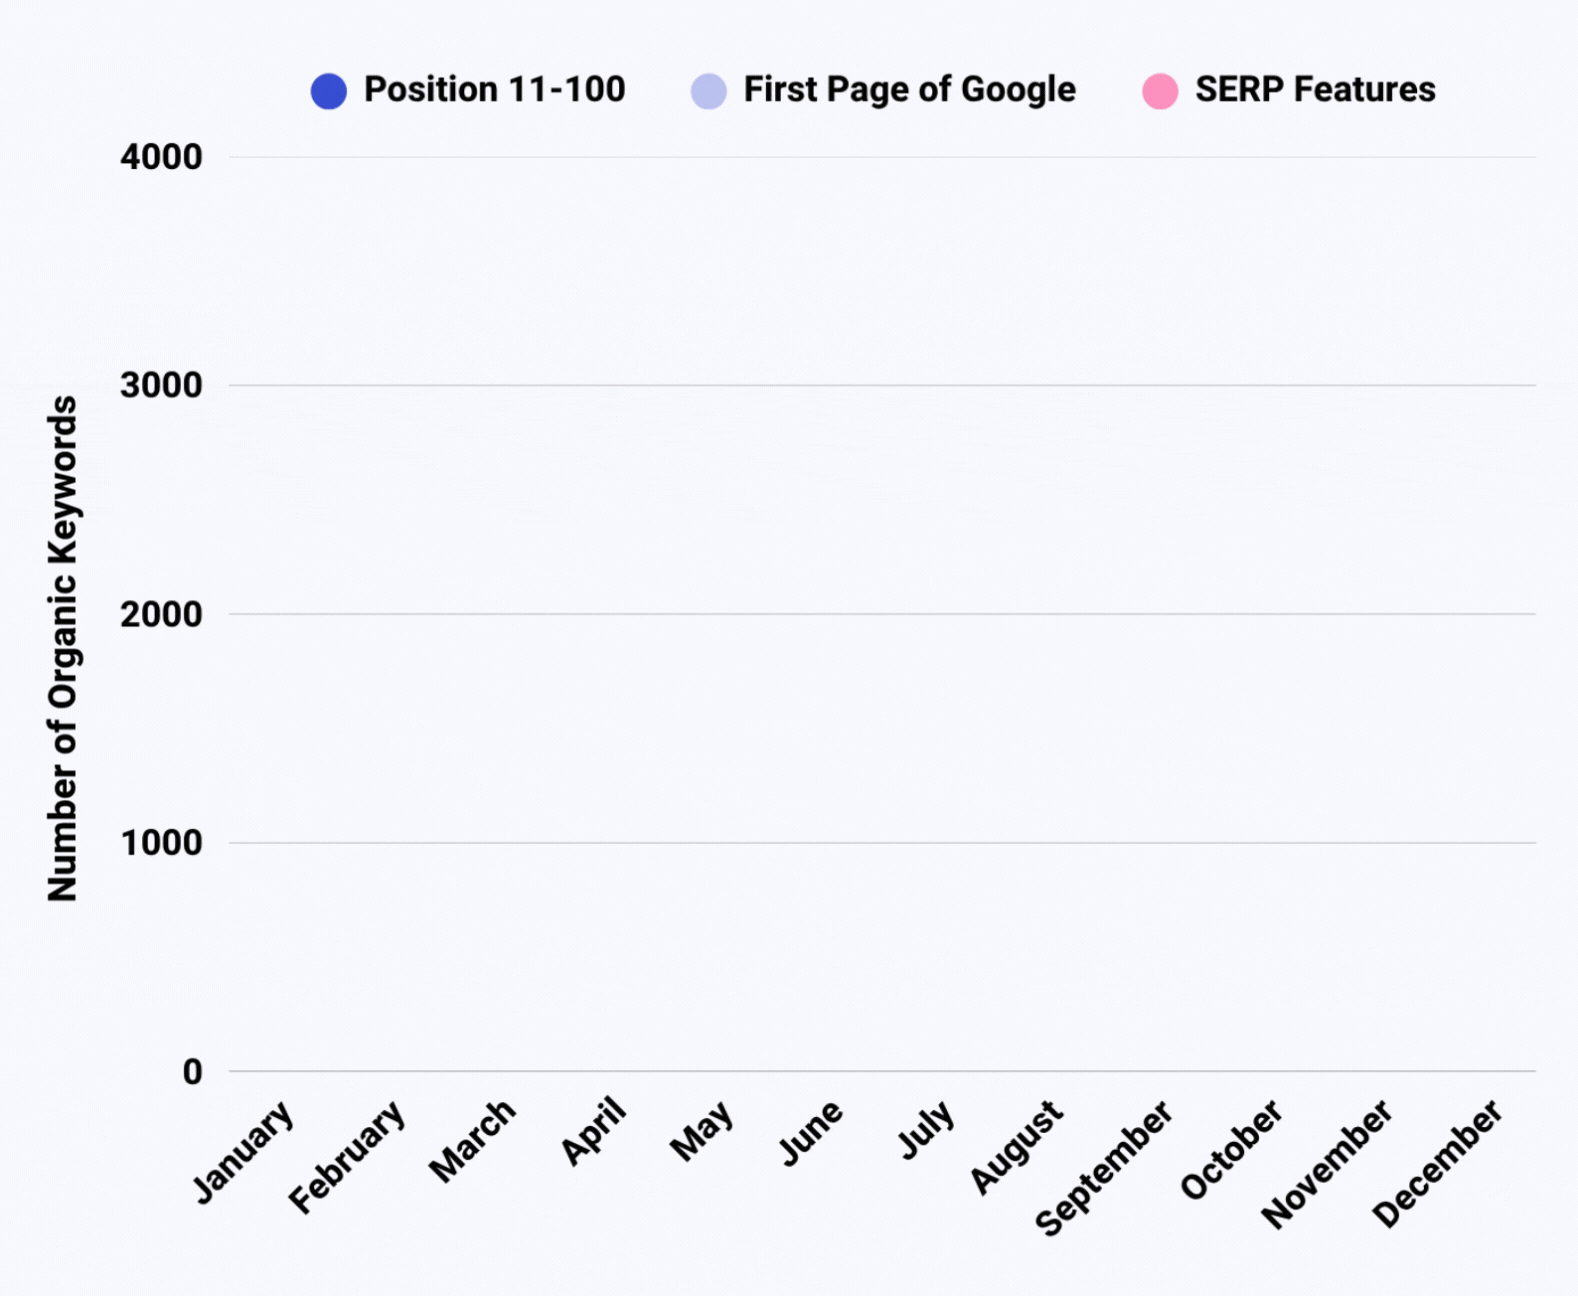Viewport: 1578px width, 1296px height.
Task: Click the pink SERP Features legend dot
Action: point(1160,91)
